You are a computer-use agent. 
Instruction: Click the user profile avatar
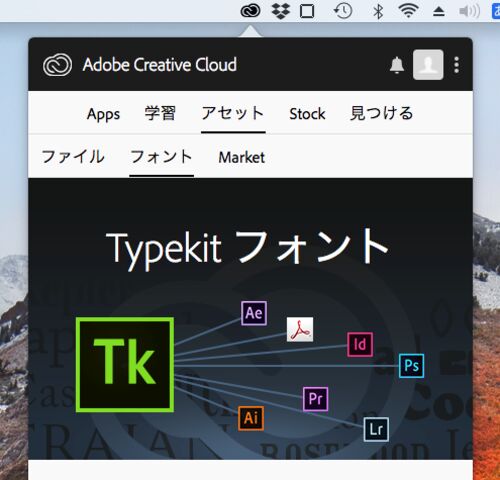pyautogui.click(x=428, y=65)
